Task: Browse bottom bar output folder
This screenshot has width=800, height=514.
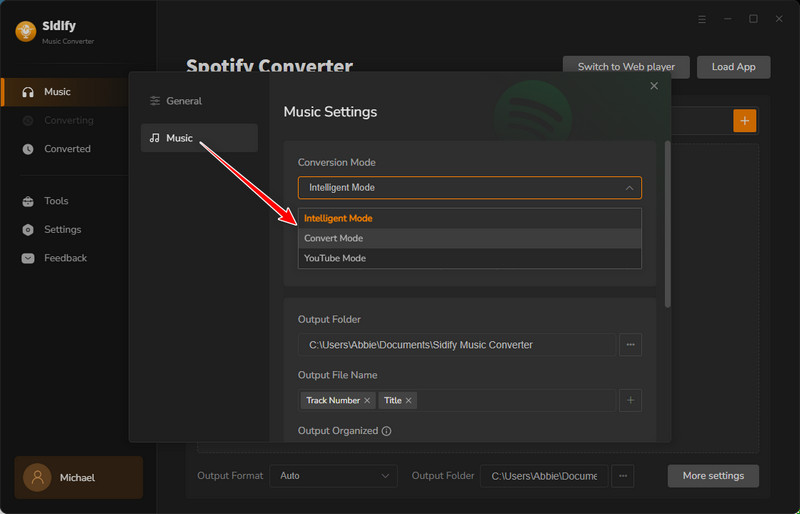Action: coord(623,476)
